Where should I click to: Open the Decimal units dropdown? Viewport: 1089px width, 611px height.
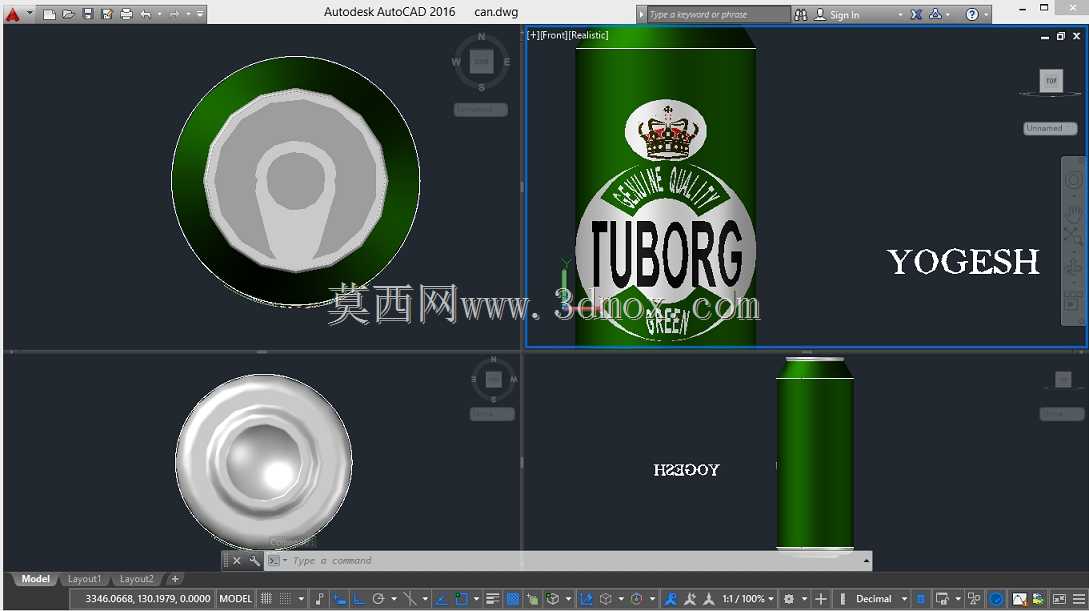coord(881,599)
